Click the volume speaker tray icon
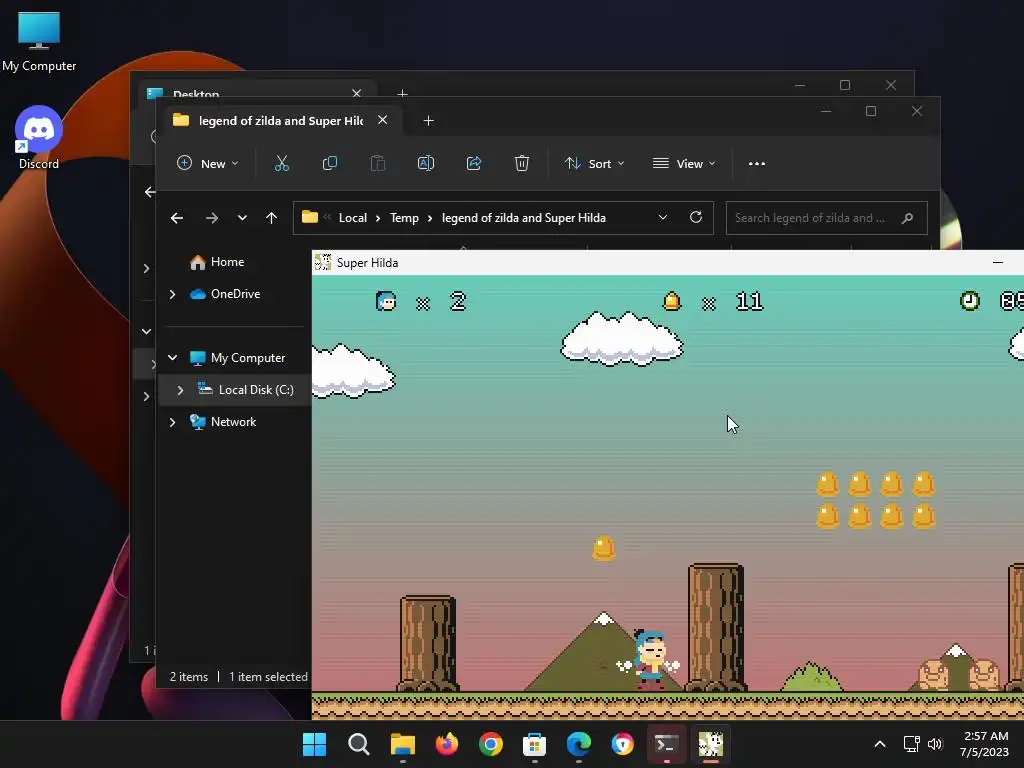 point(935,744)
